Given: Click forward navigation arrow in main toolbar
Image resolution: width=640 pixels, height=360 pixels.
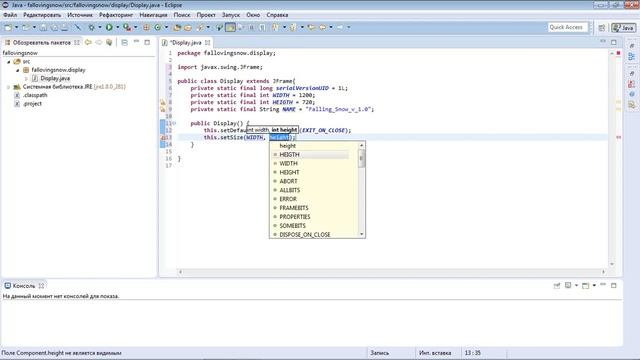Looking at the screenshot, I should (x=340, y=27).
